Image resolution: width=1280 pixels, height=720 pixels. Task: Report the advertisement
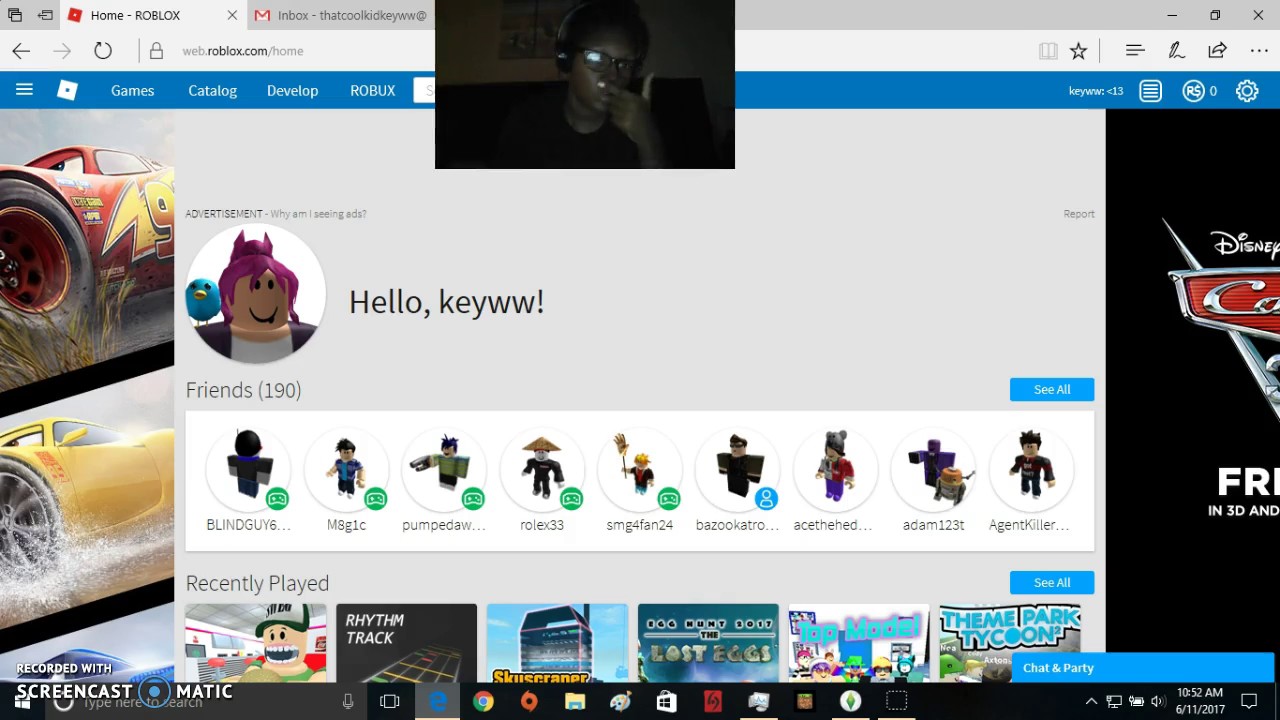1079,214
